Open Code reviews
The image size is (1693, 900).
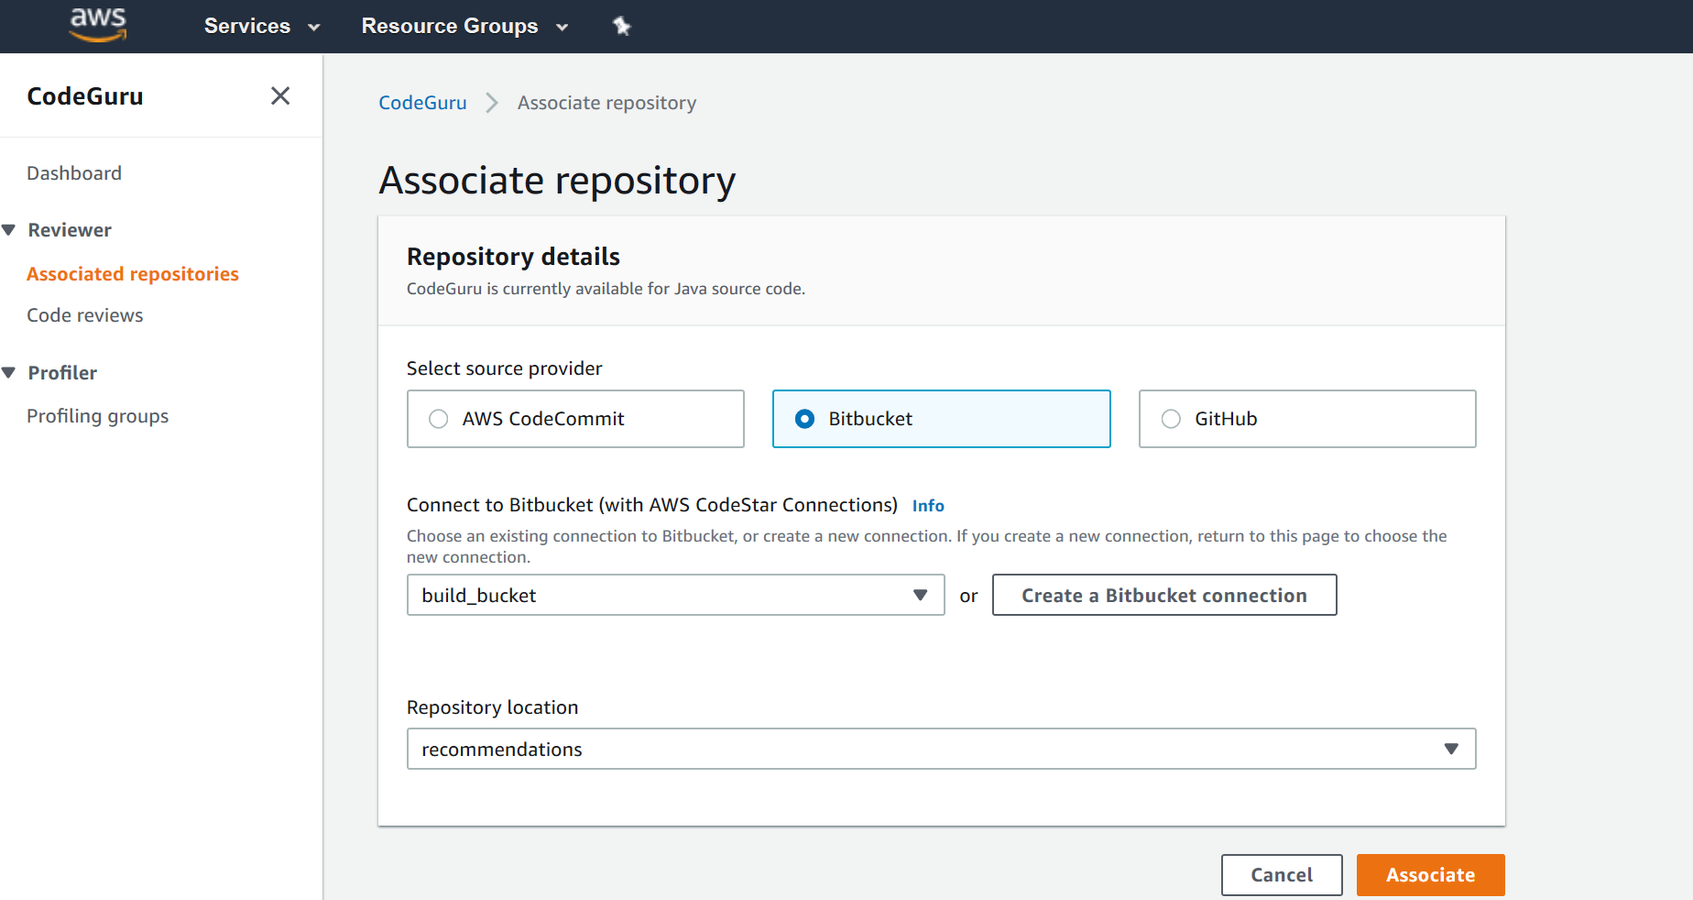85,315
